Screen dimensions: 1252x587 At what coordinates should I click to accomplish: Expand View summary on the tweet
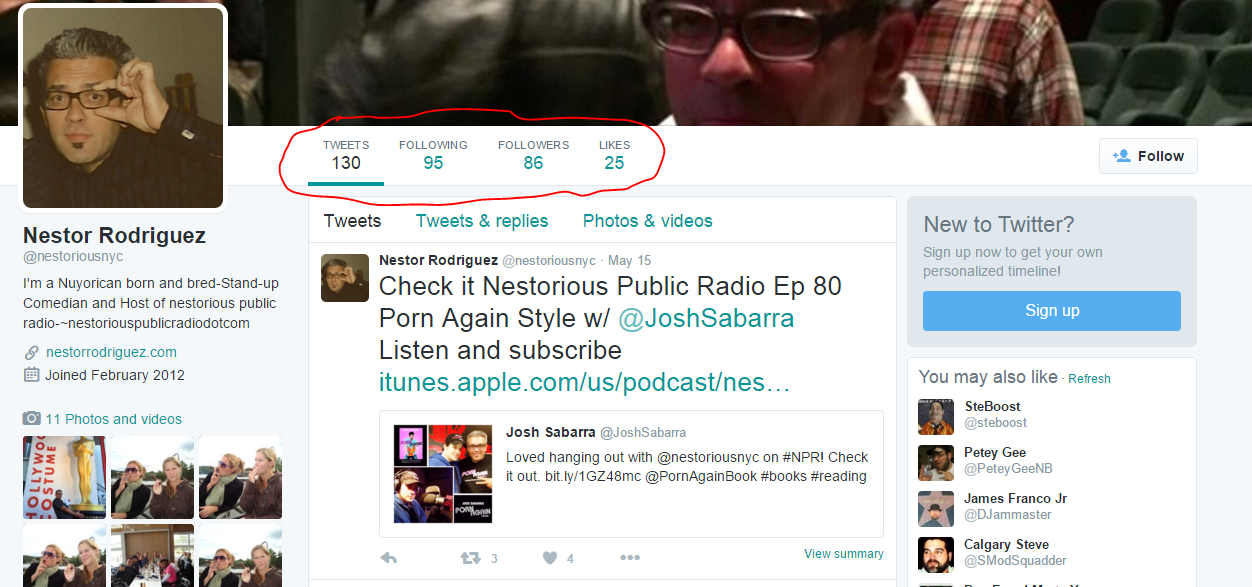[844, 554]
